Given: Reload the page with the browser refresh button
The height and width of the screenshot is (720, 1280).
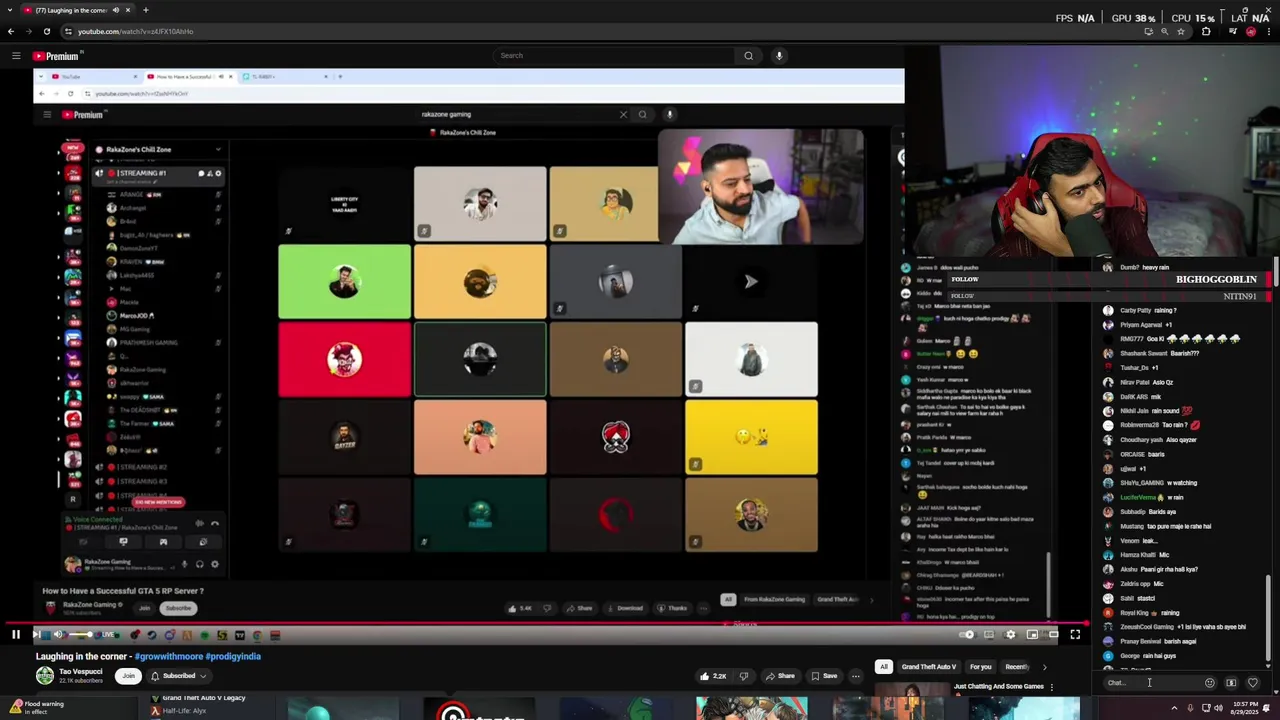Looking at the screenshot, I should pos(46,31).
